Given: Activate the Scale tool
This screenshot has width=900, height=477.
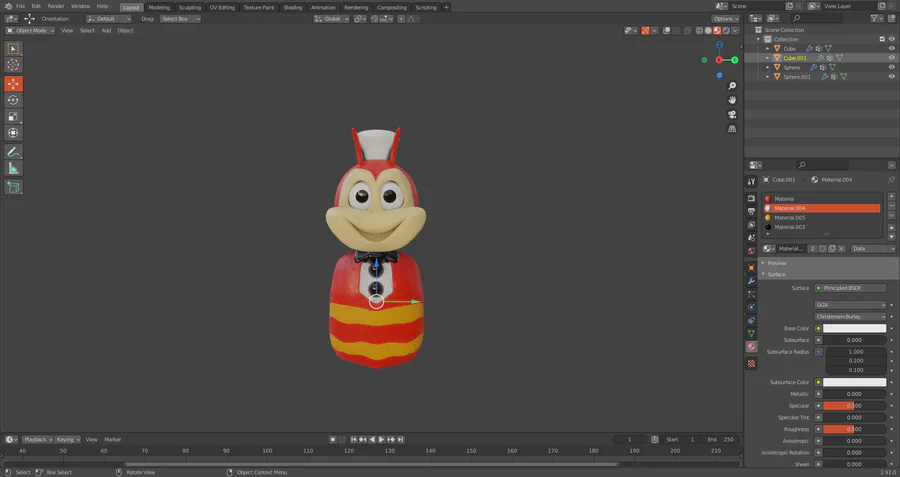Looking at the screenshot, I should click(13, 117).
